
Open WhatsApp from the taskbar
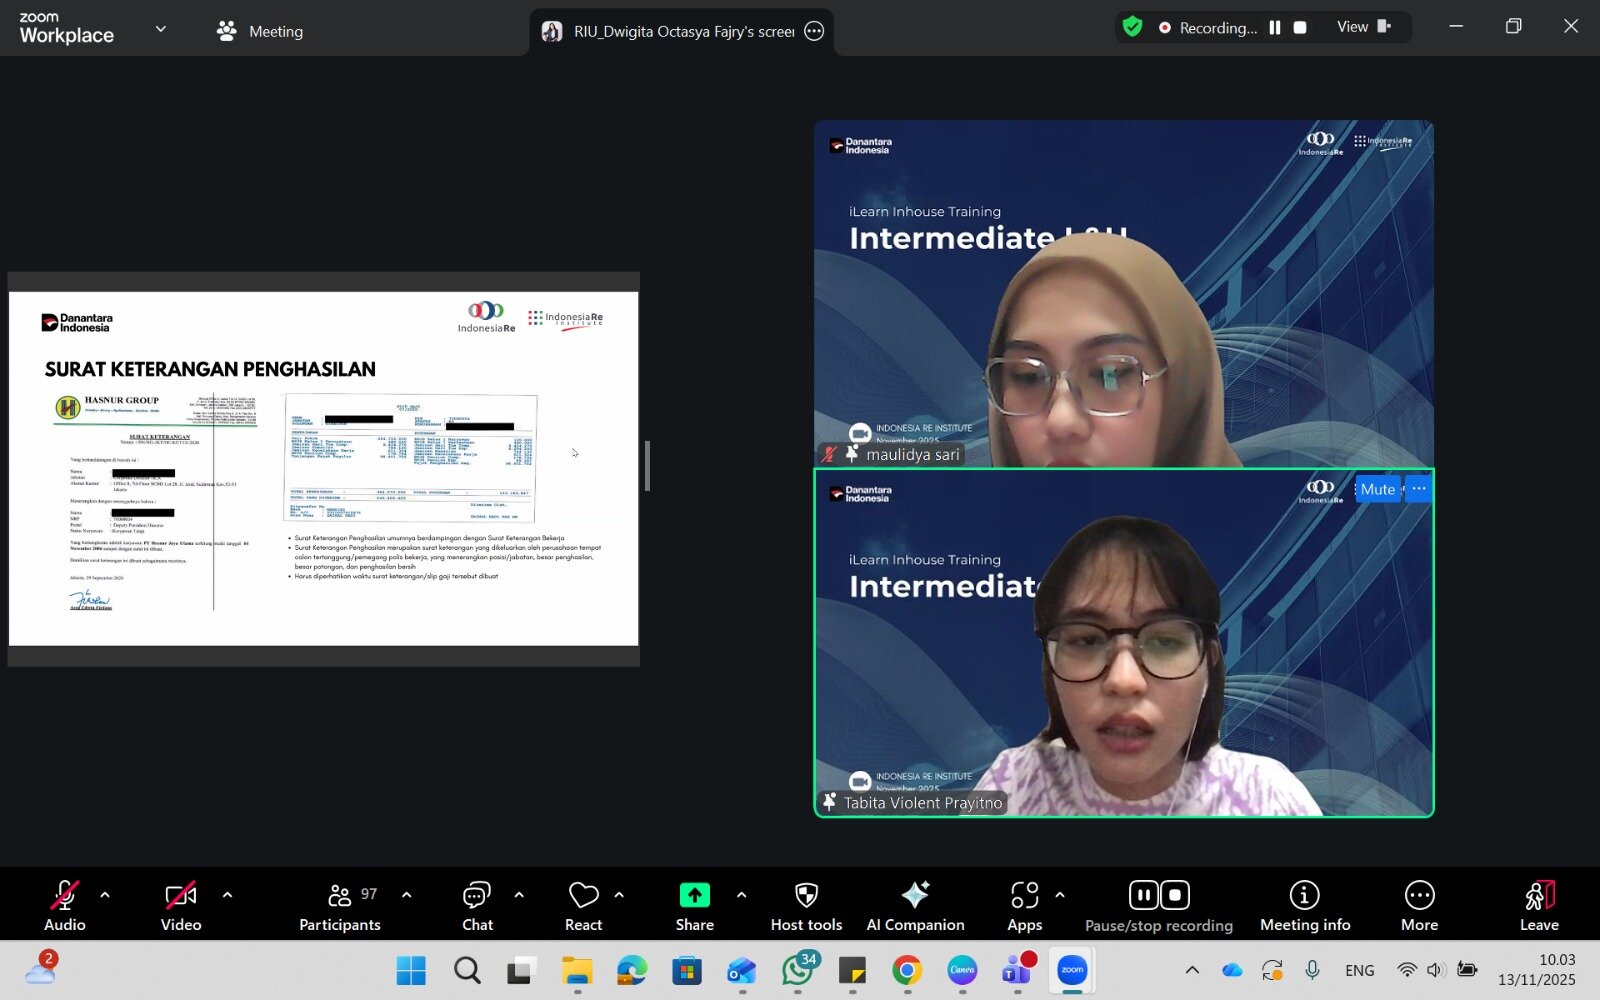[x=797, y=970]
